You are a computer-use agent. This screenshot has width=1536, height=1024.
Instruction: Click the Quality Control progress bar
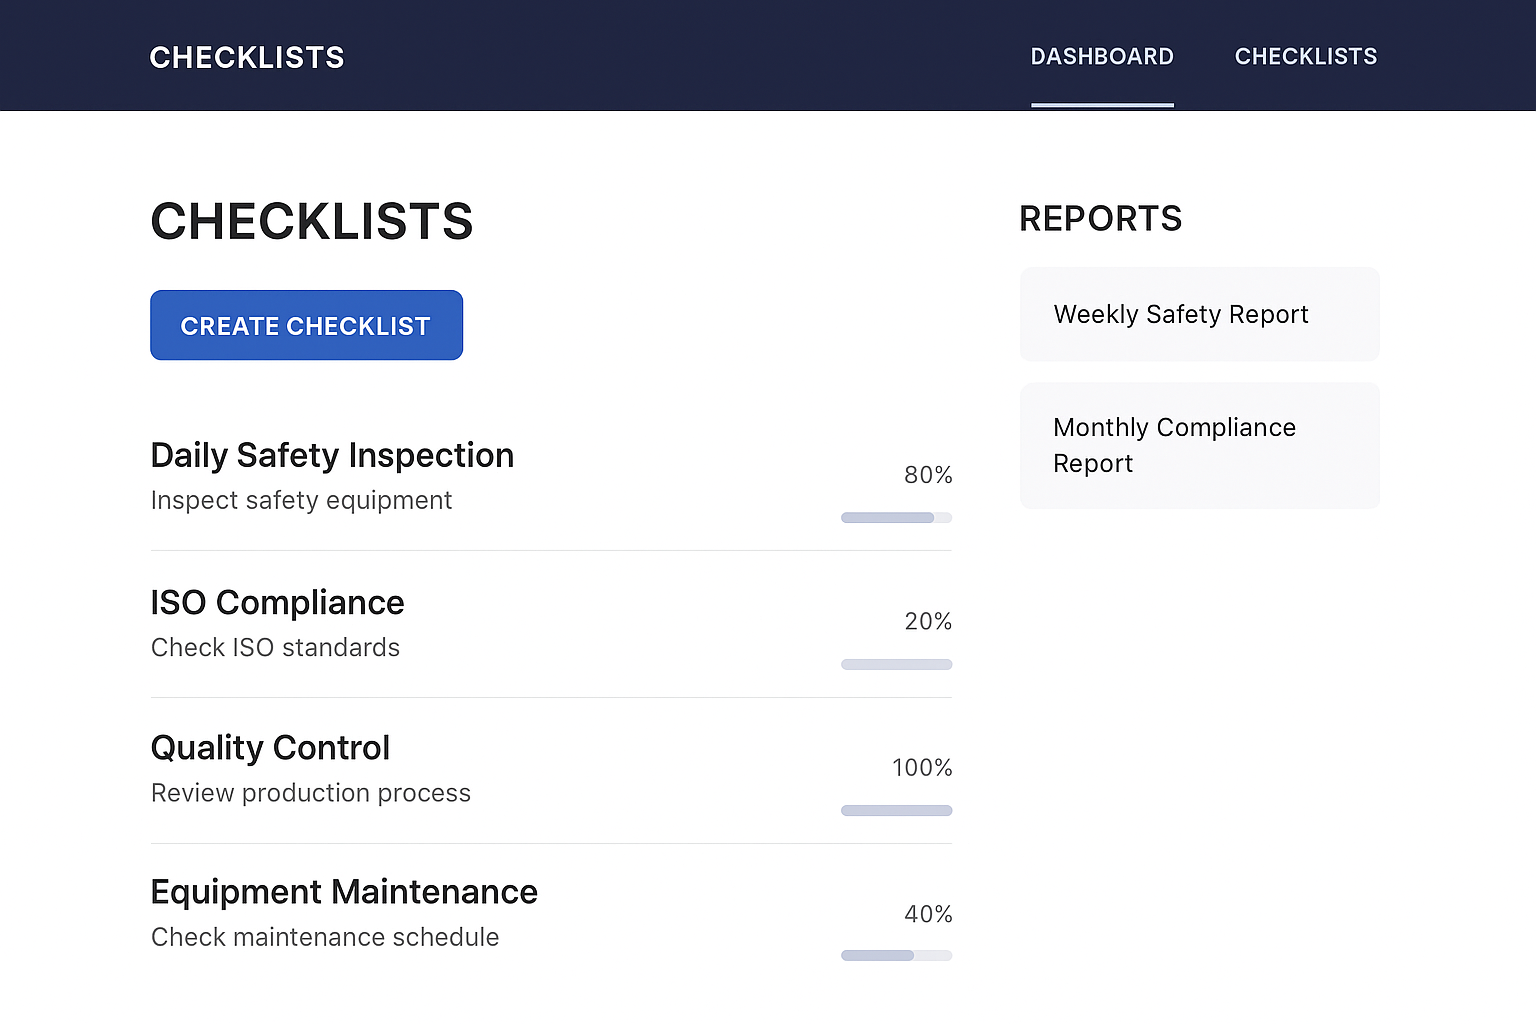pyautogui.click(x=896, y=810)
